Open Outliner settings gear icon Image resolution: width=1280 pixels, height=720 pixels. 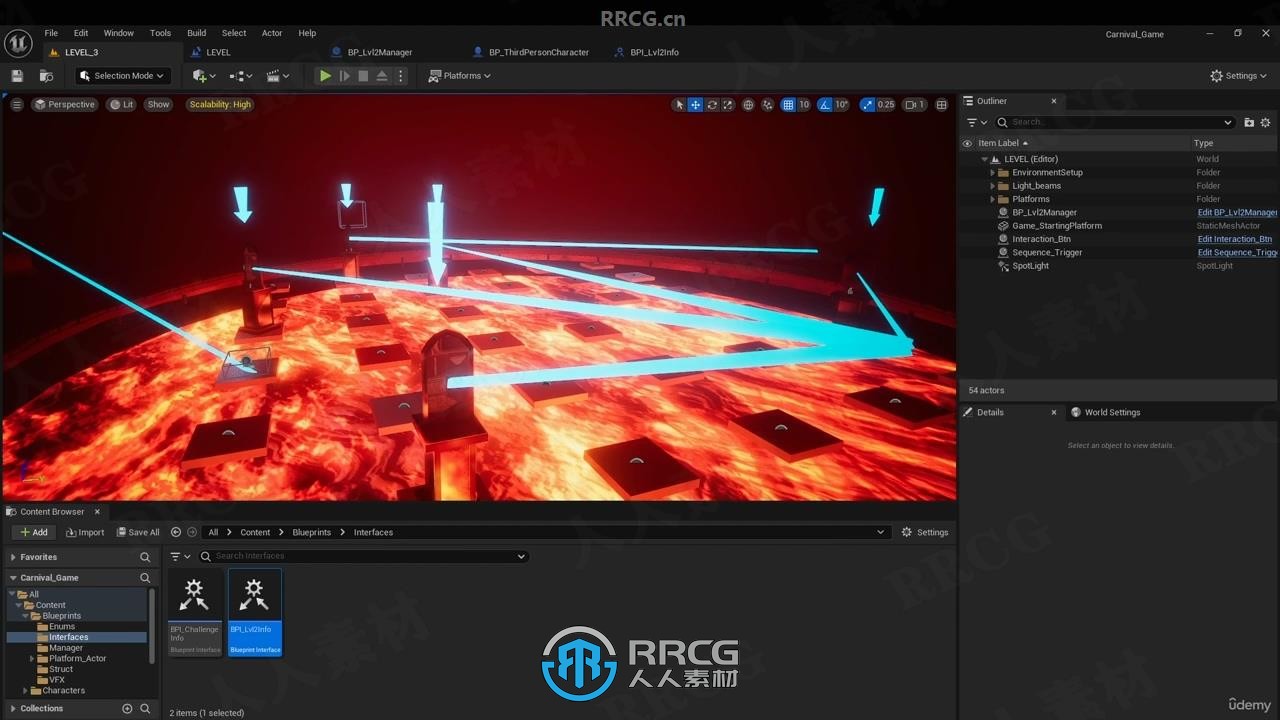pyautogui.click(x=1265, y=122)
